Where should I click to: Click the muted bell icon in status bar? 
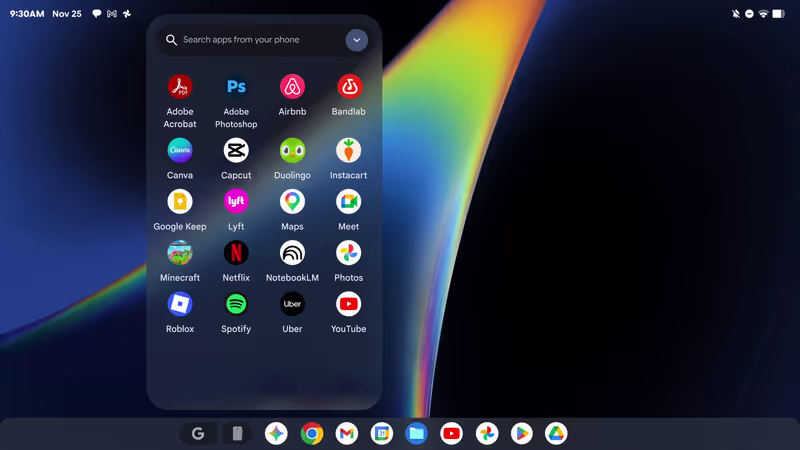pos(736,14)
